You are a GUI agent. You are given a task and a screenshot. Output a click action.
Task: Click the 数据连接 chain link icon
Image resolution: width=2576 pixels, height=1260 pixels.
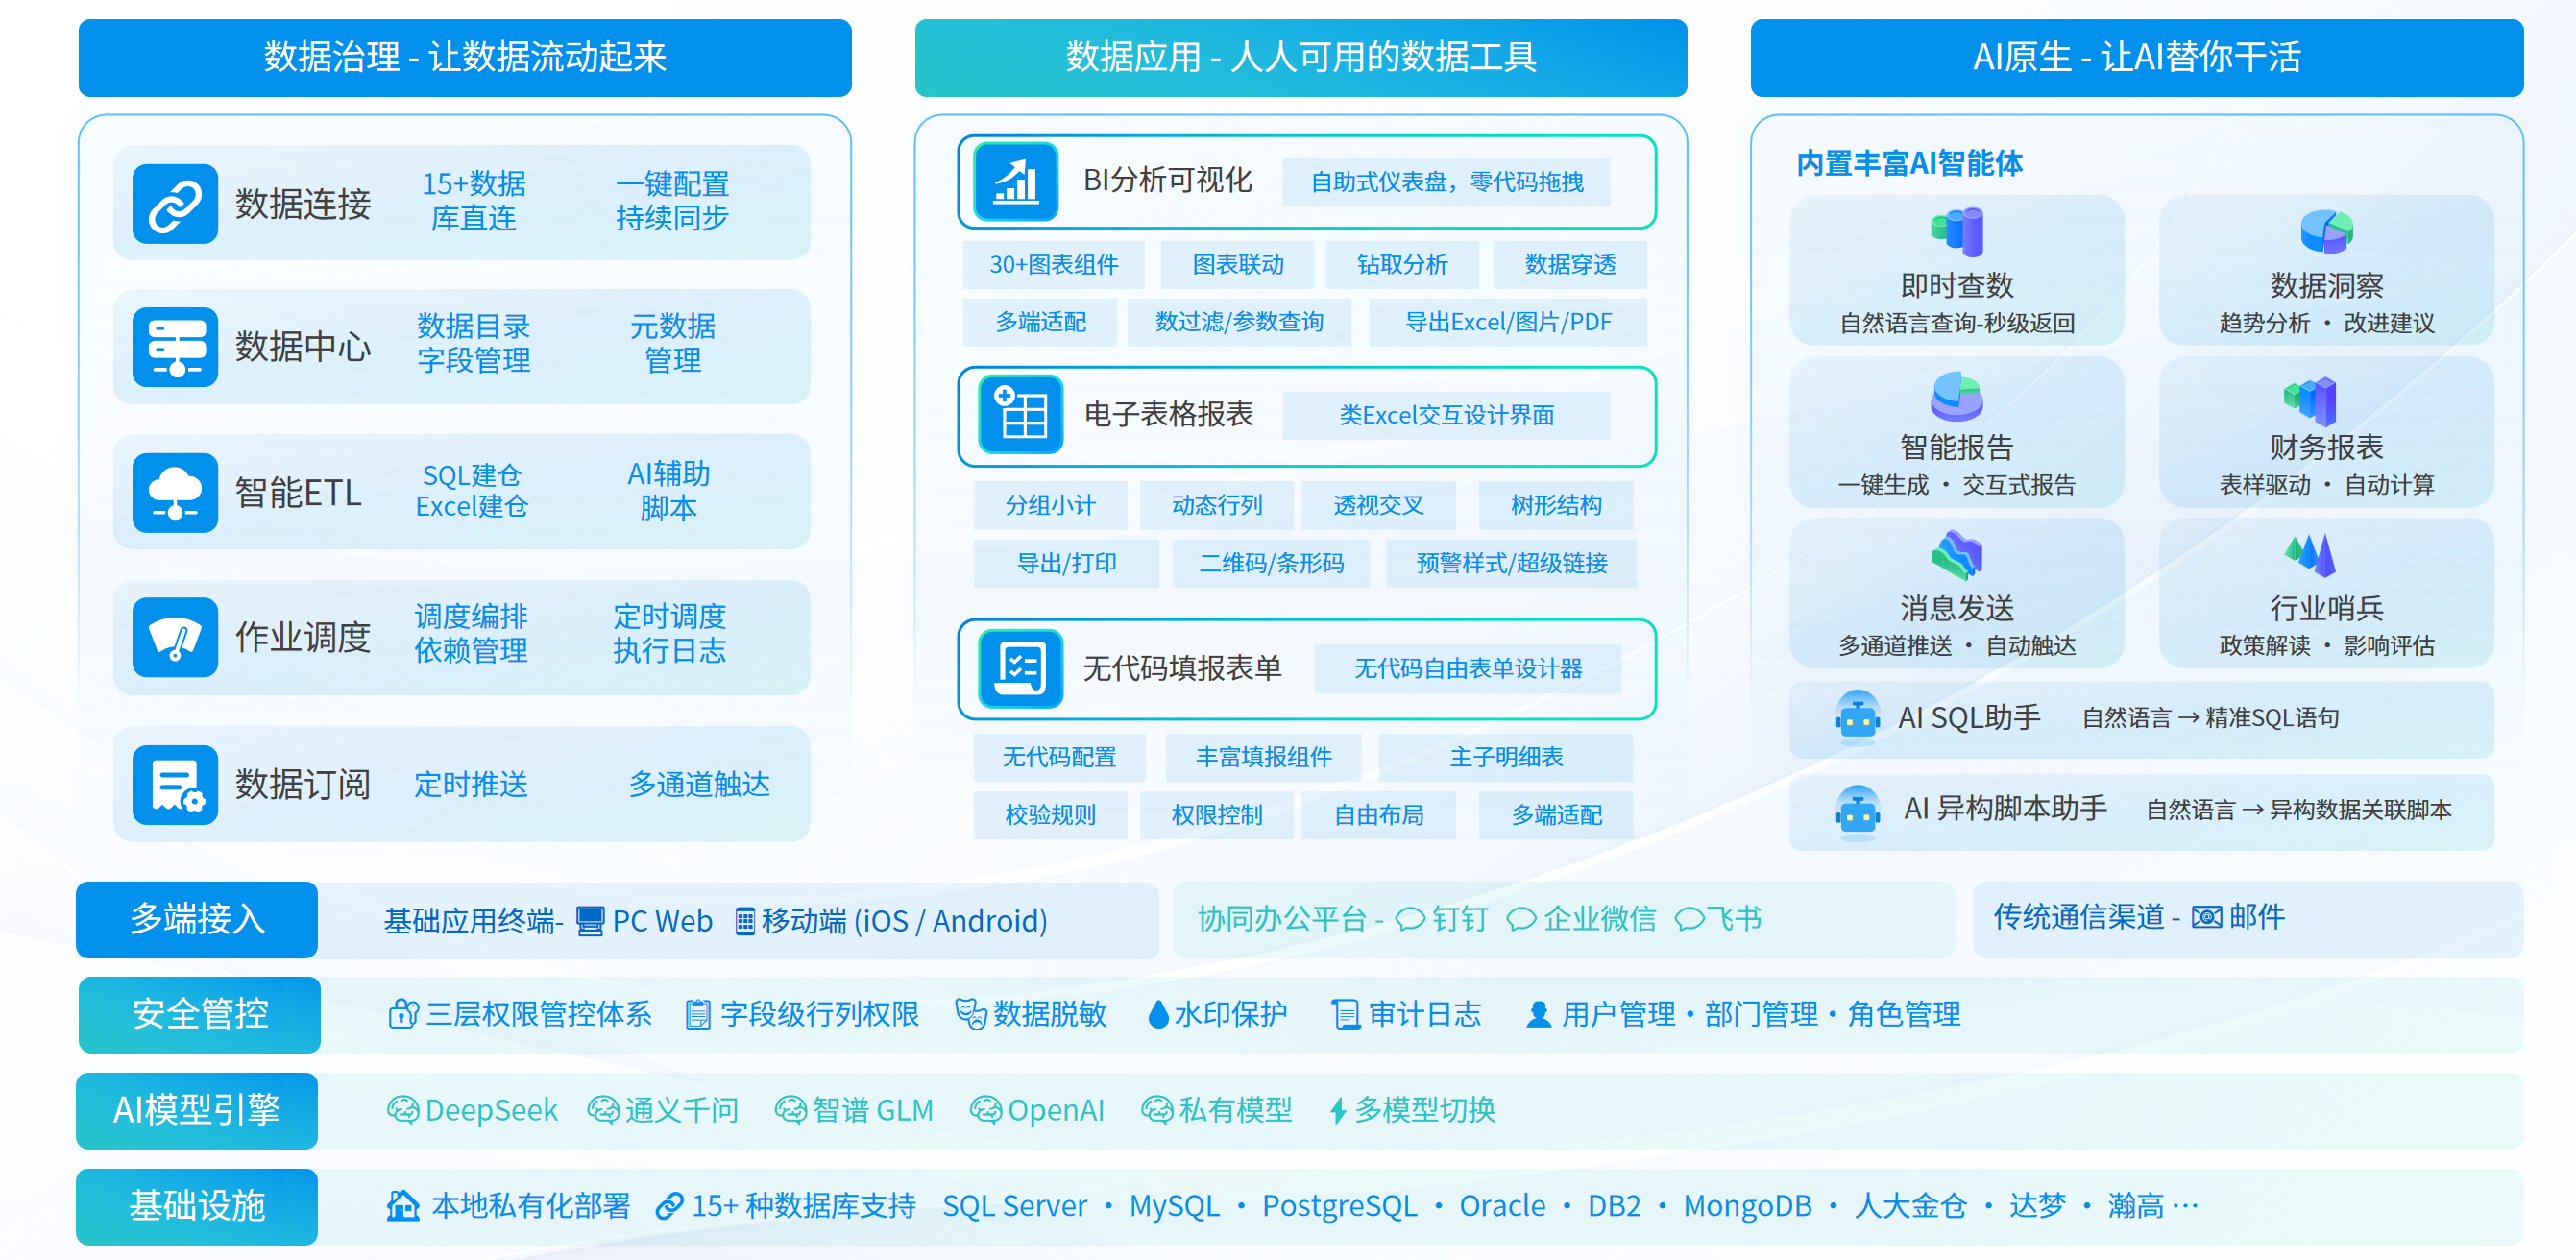(x=175, y=204)
